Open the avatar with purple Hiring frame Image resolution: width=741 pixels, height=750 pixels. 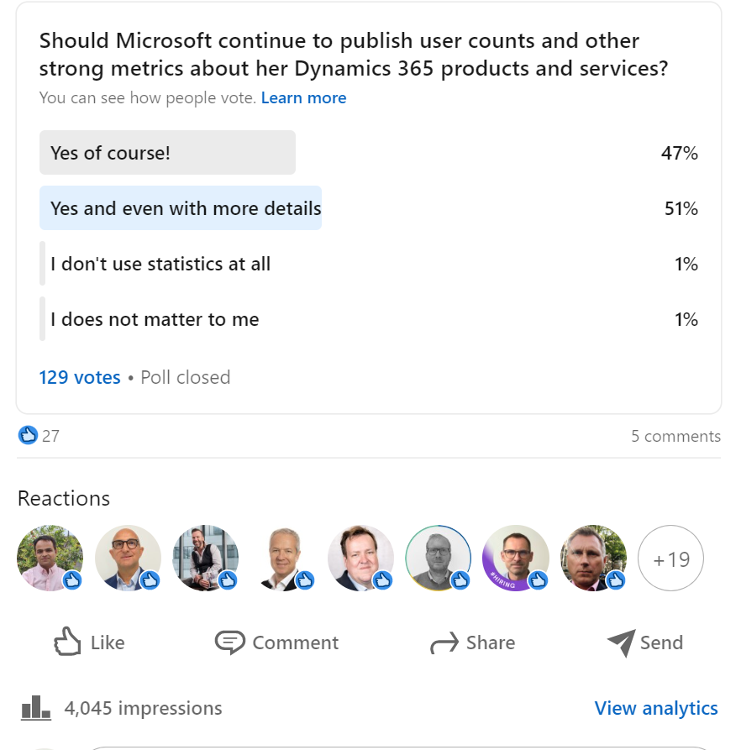(x=516, y=558)
